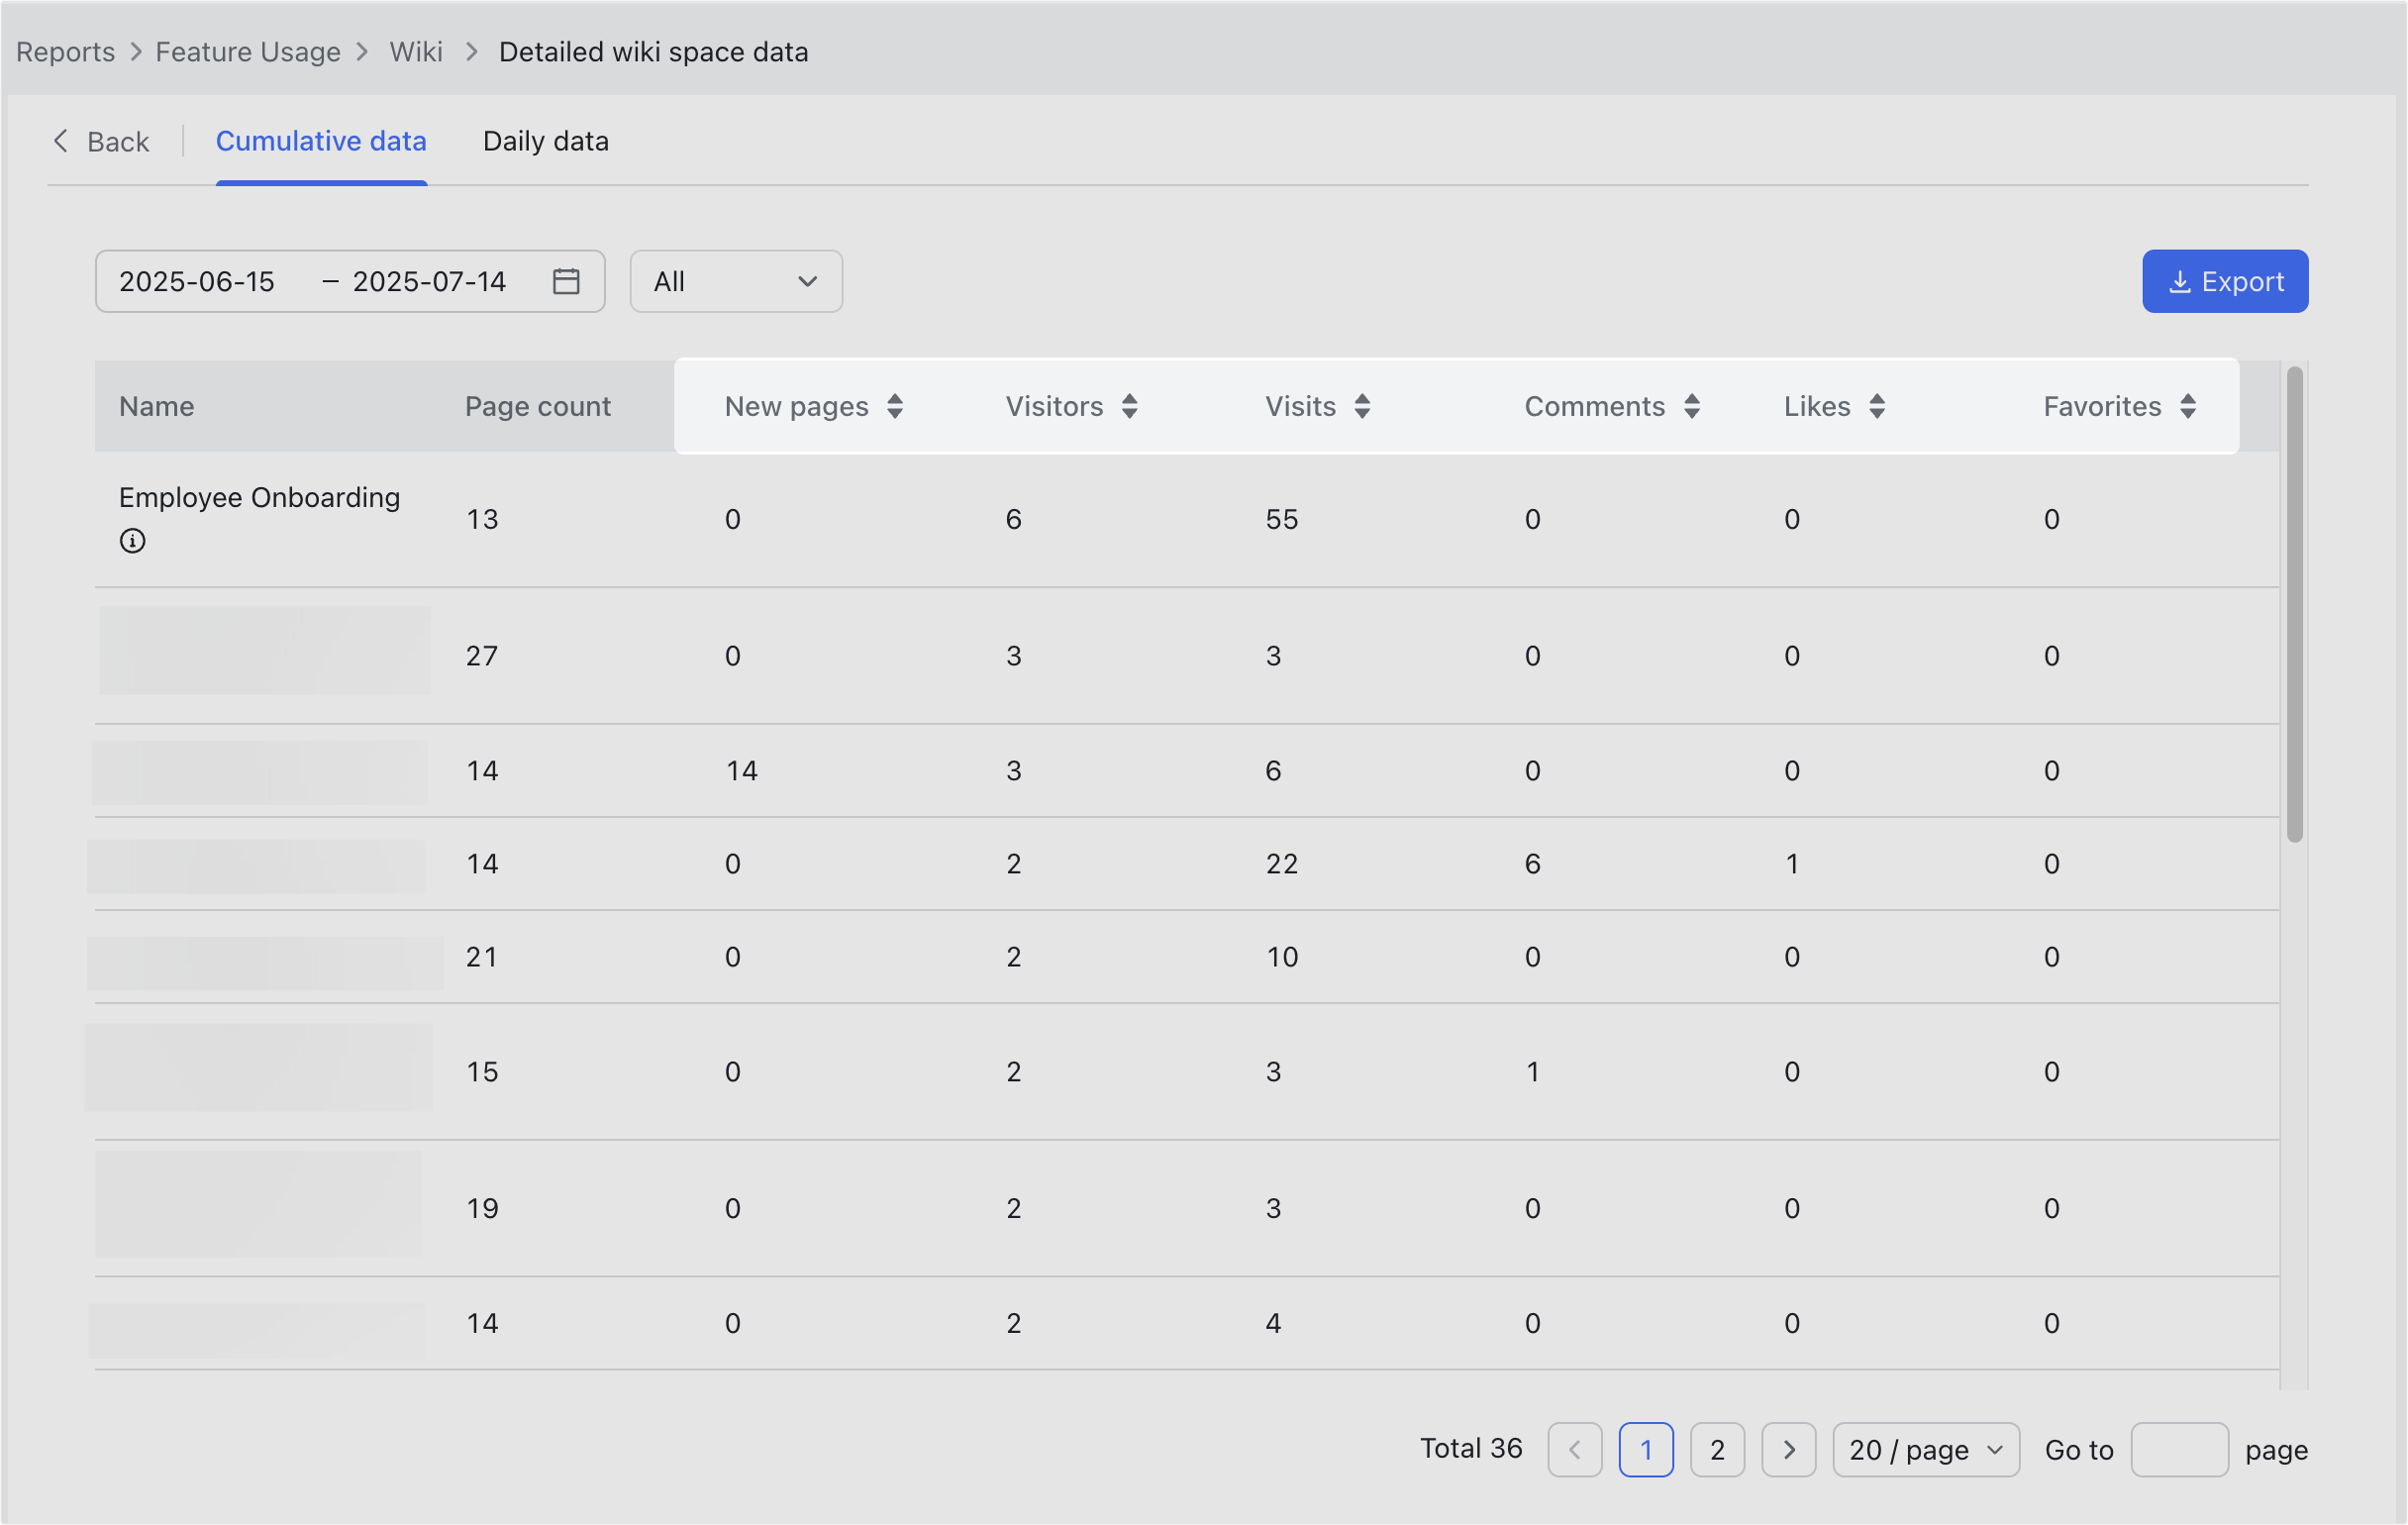This screenshot has height=1525, width=2408.
Task: Switch to Cumulative data tab
Action: coord(321,141)
